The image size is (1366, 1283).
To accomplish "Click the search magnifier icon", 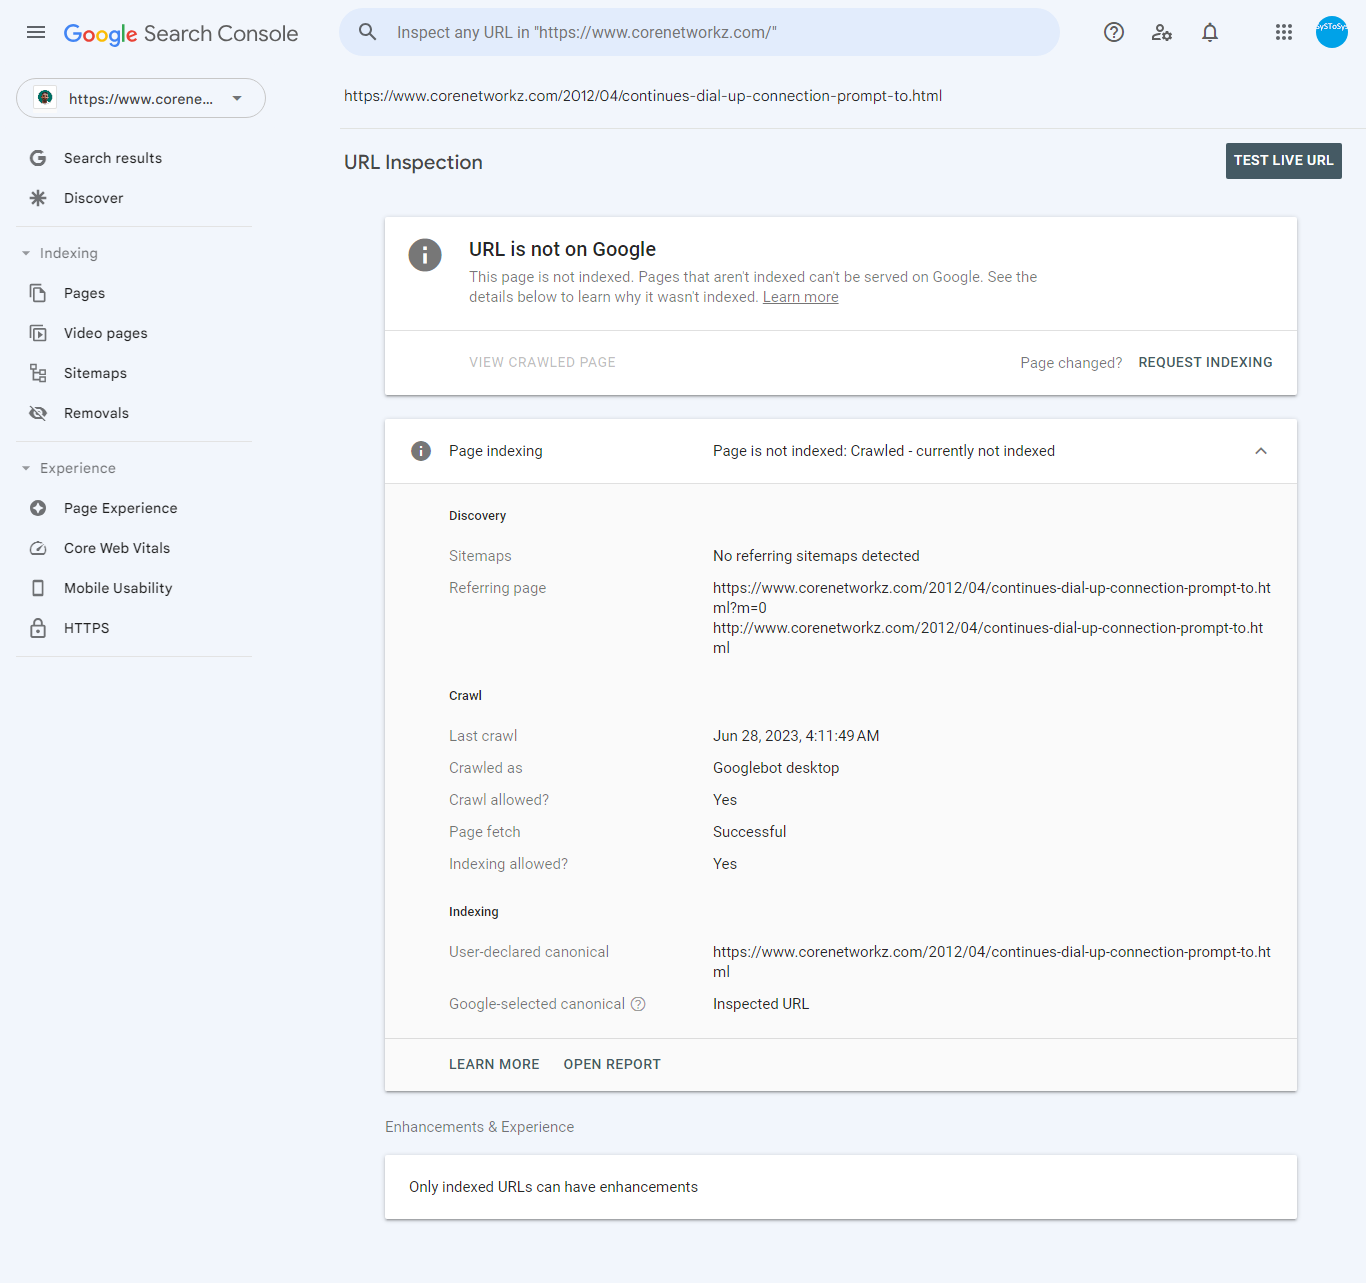I will (x=368, y=32).
